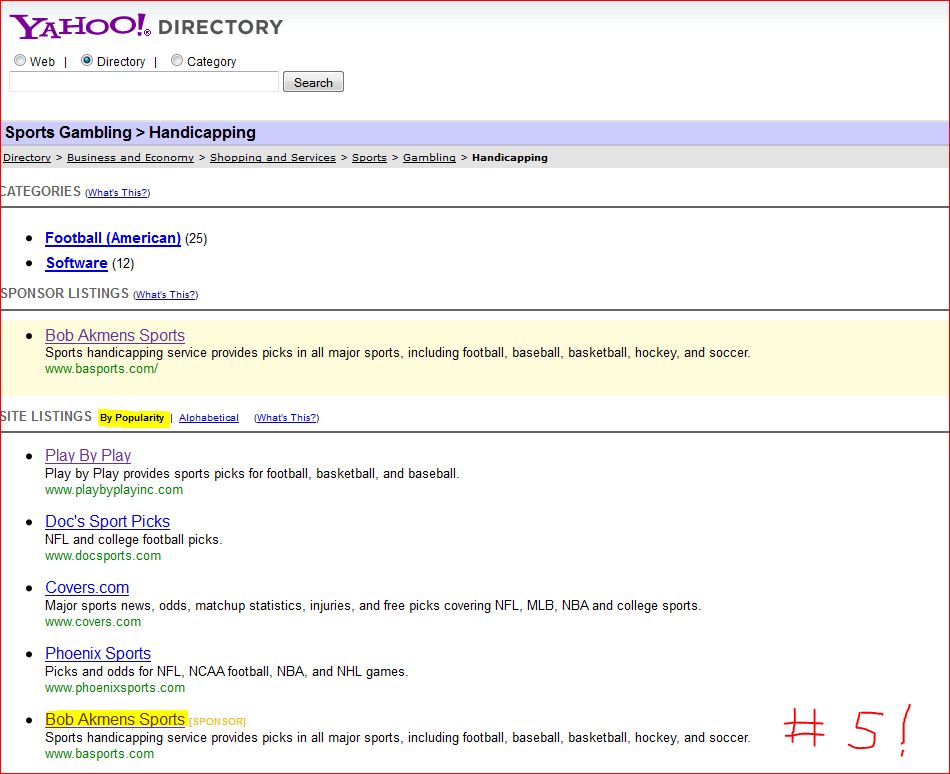Click the www.basports.com URL in site listings

point(99,754)
